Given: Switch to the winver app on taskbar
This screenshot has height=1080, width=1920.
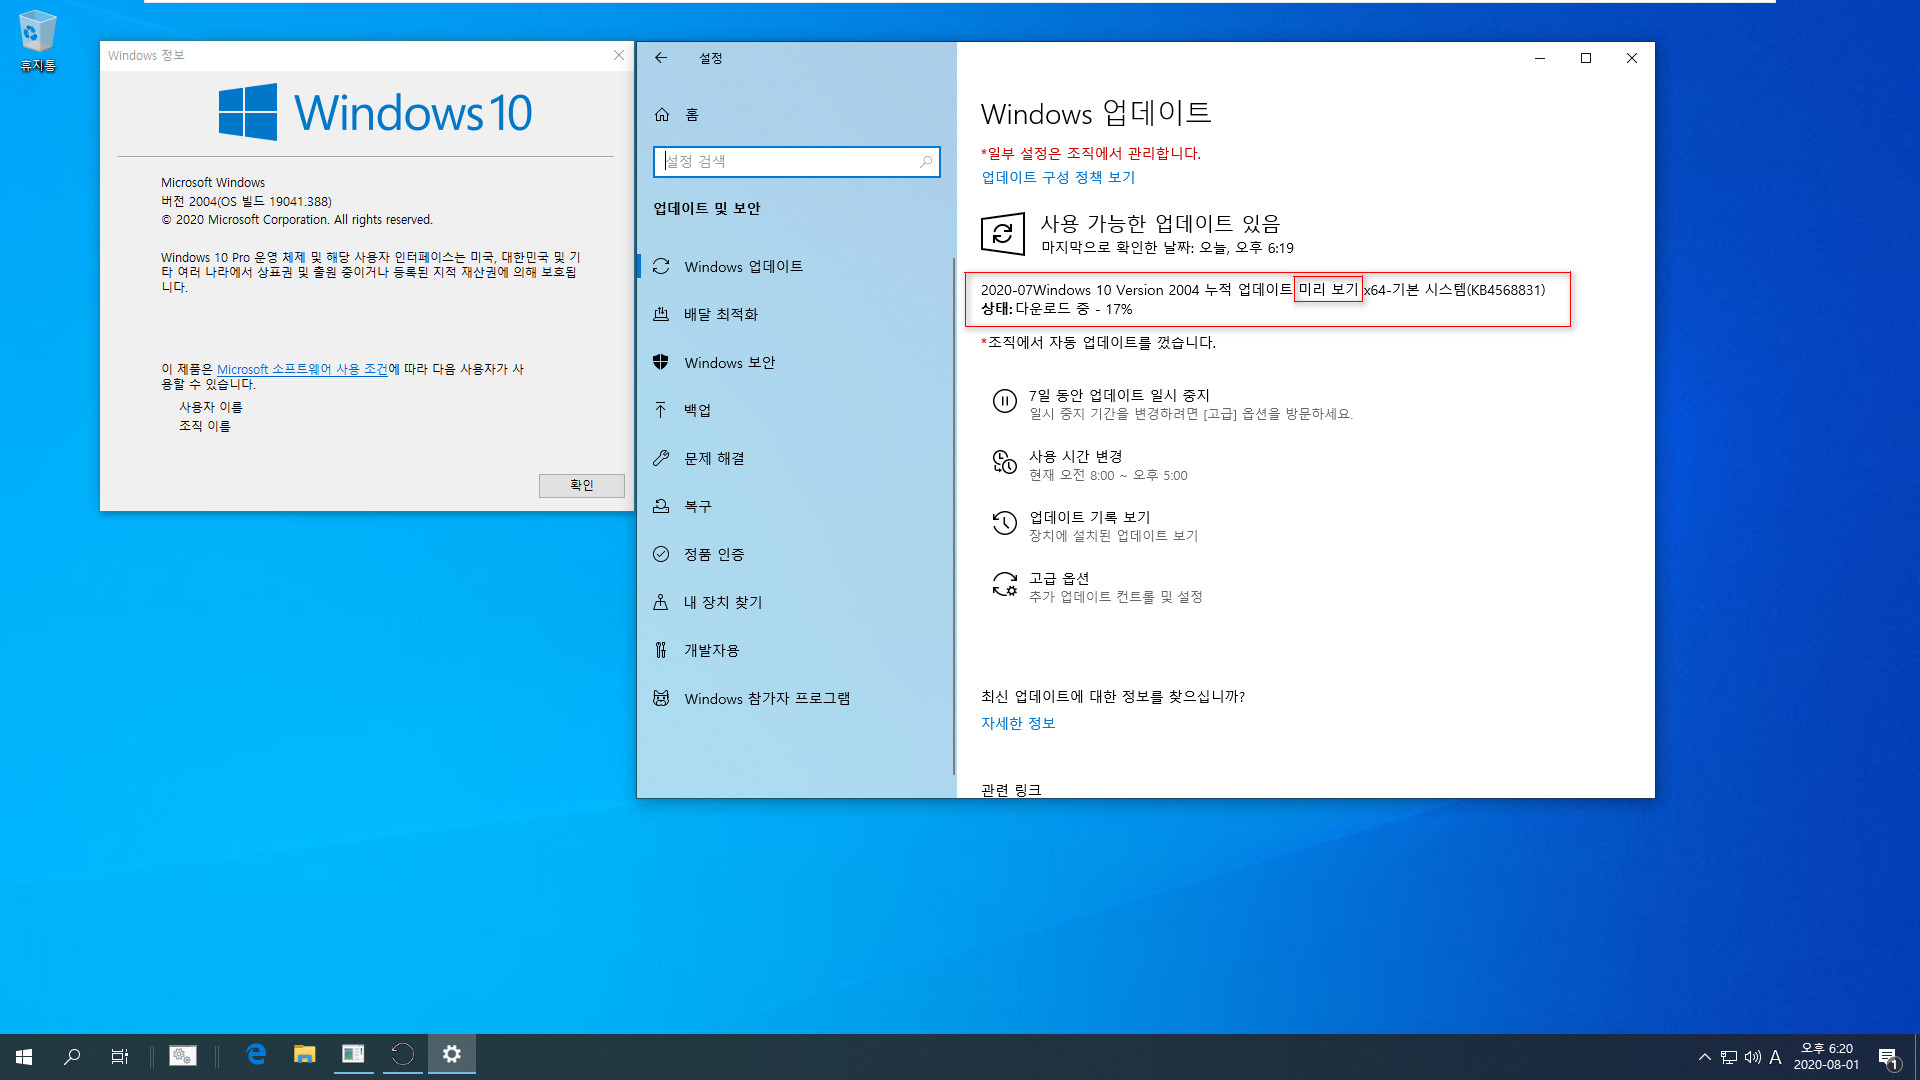Looking at the screenshot, I should coord(353,1055).
